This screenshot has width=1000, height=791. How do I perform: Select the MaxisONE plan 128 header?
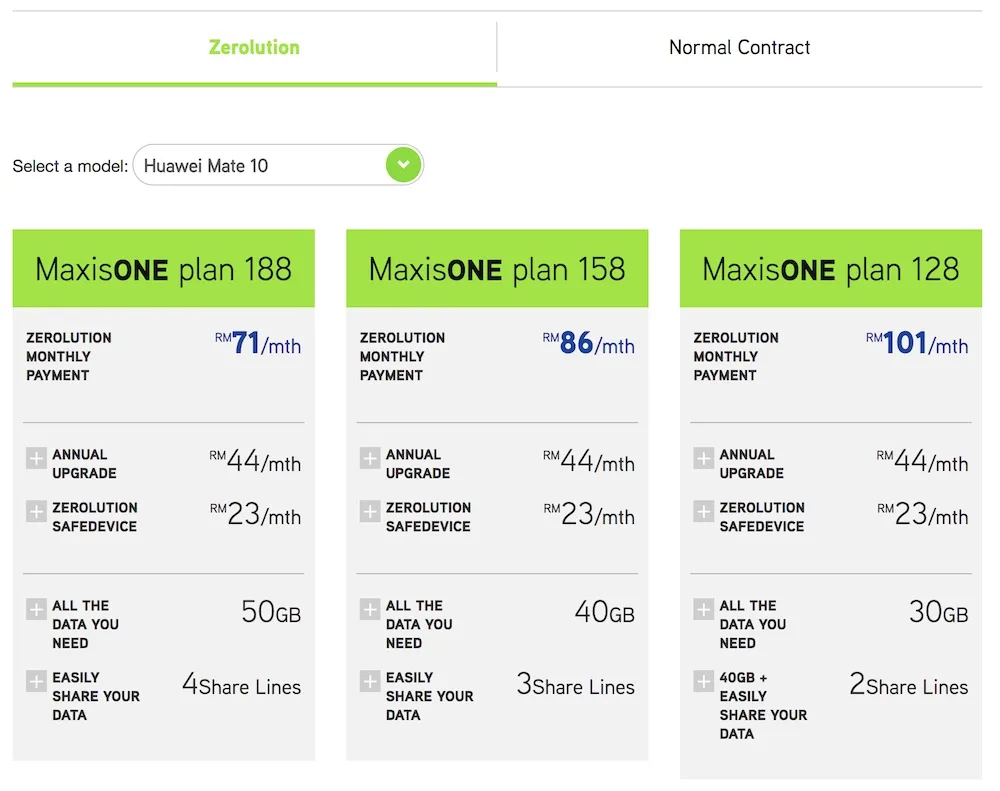(831, 269)
